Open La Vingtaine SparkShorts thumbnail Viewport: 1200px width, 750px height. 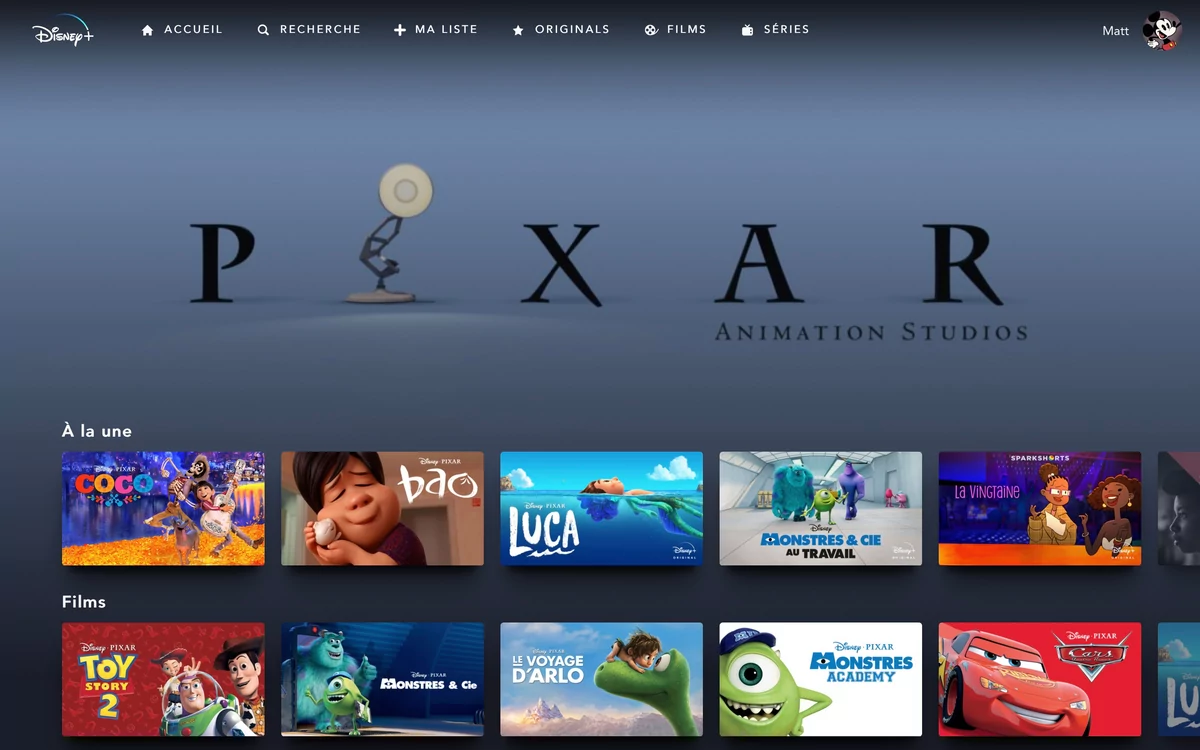click(1039, 508)
